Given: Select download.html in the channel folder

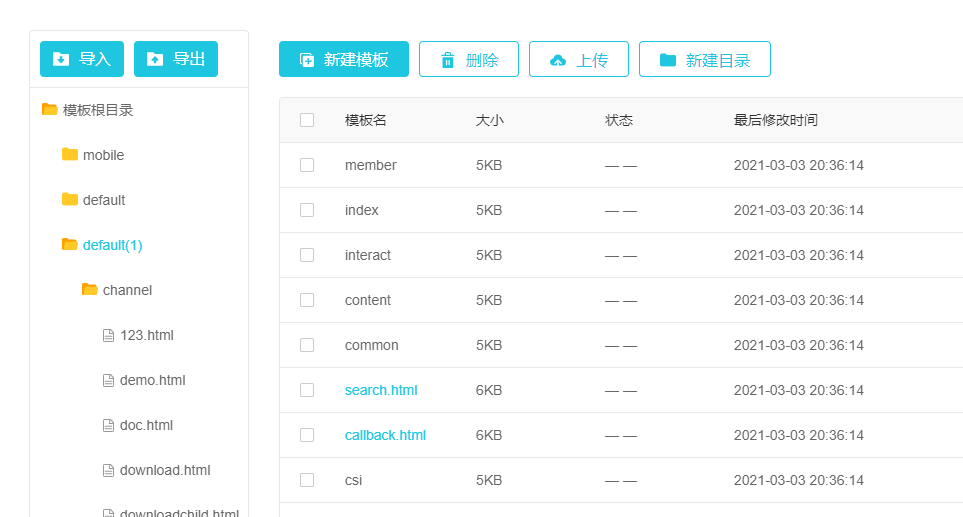Looking at the screenshot, I should click(164, 470).
